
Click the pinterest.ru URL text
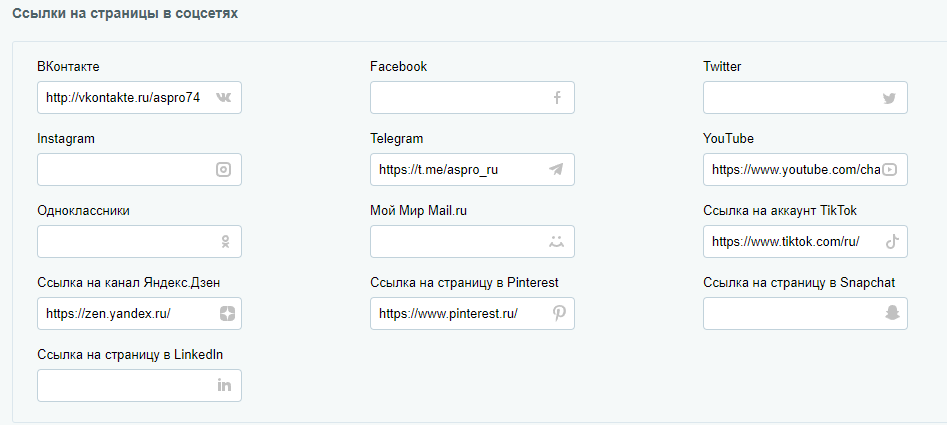448,314
